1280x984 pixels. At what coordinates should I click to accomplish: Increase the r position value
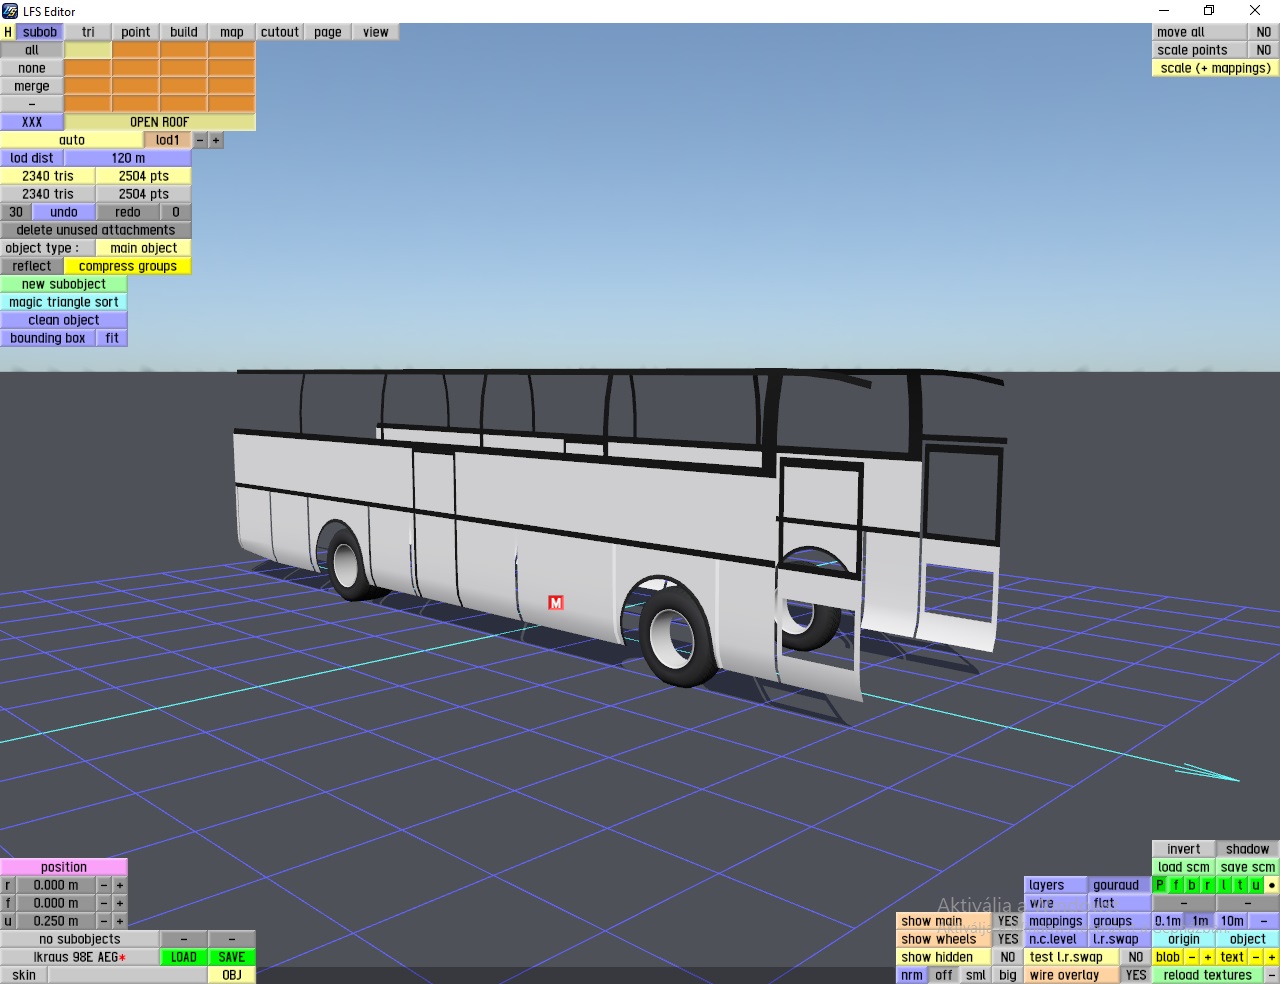(x=120, y=885)
